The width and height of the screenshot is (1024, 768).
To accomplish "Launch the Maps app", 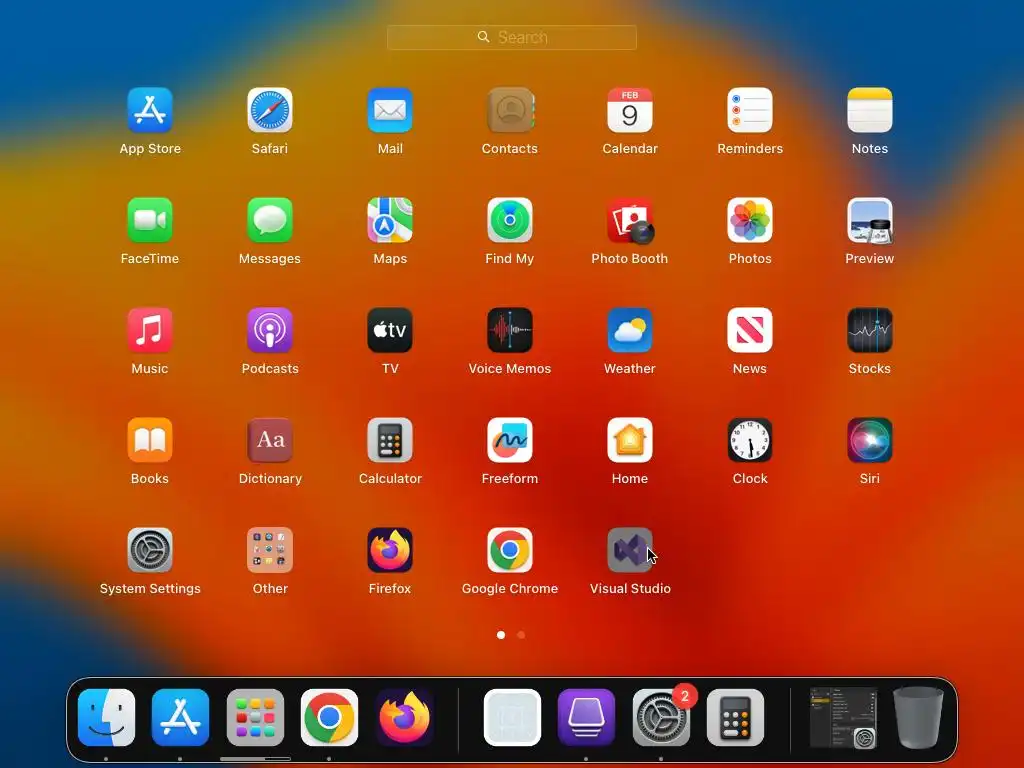I will click(x=390, y=221).
